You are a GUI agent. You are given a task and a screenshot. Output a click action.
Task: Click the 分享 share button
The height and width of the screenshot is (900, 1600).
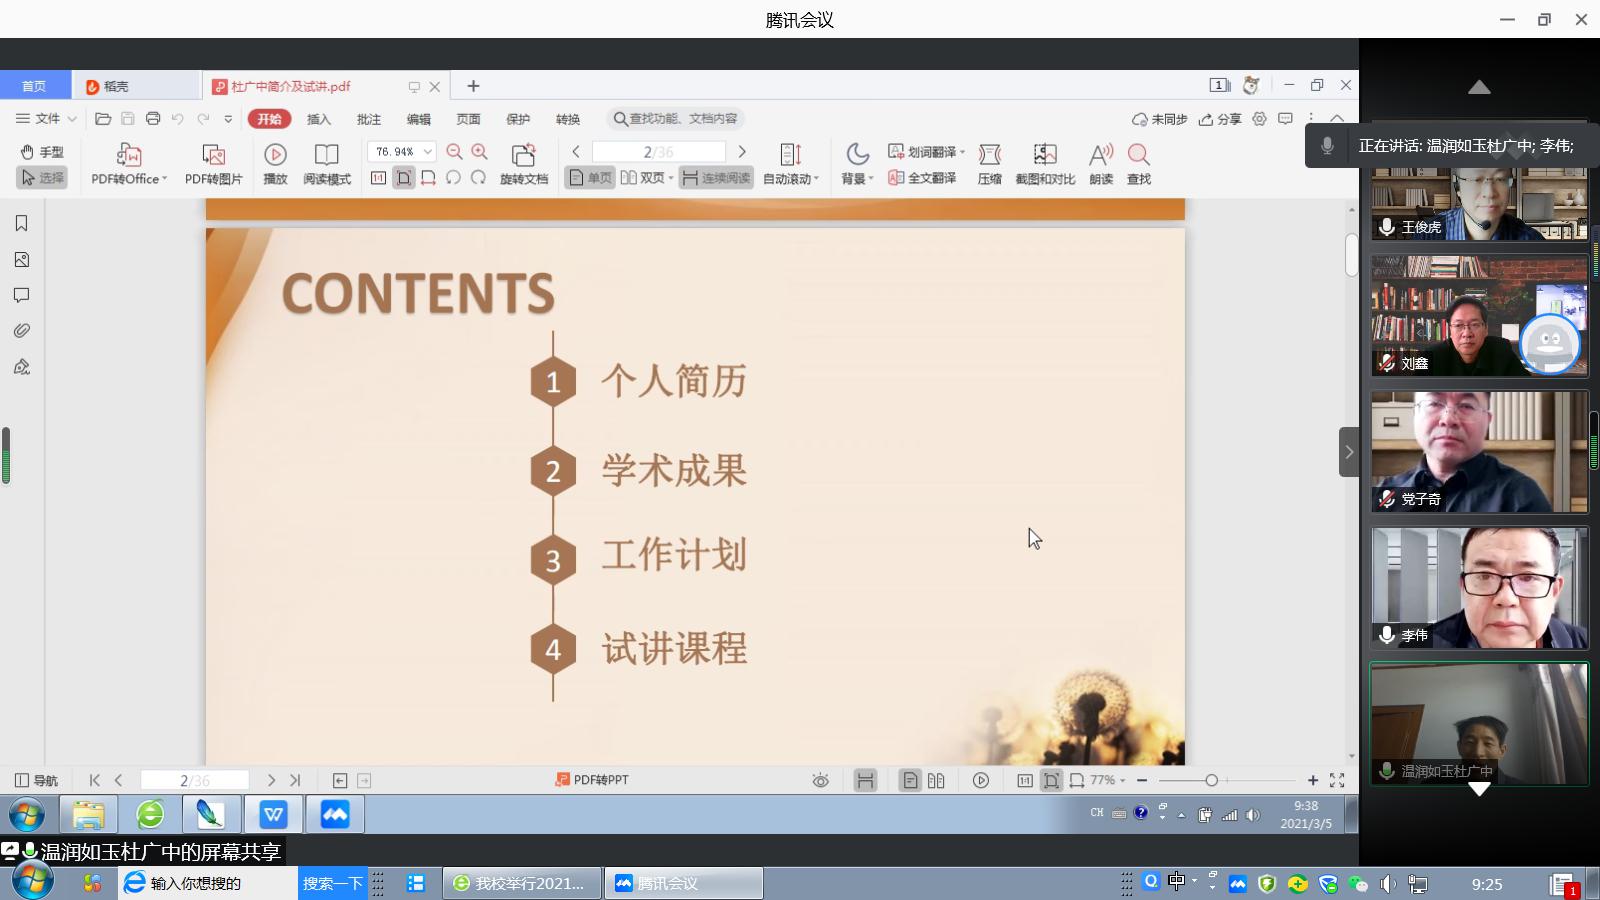point(1220,119)
